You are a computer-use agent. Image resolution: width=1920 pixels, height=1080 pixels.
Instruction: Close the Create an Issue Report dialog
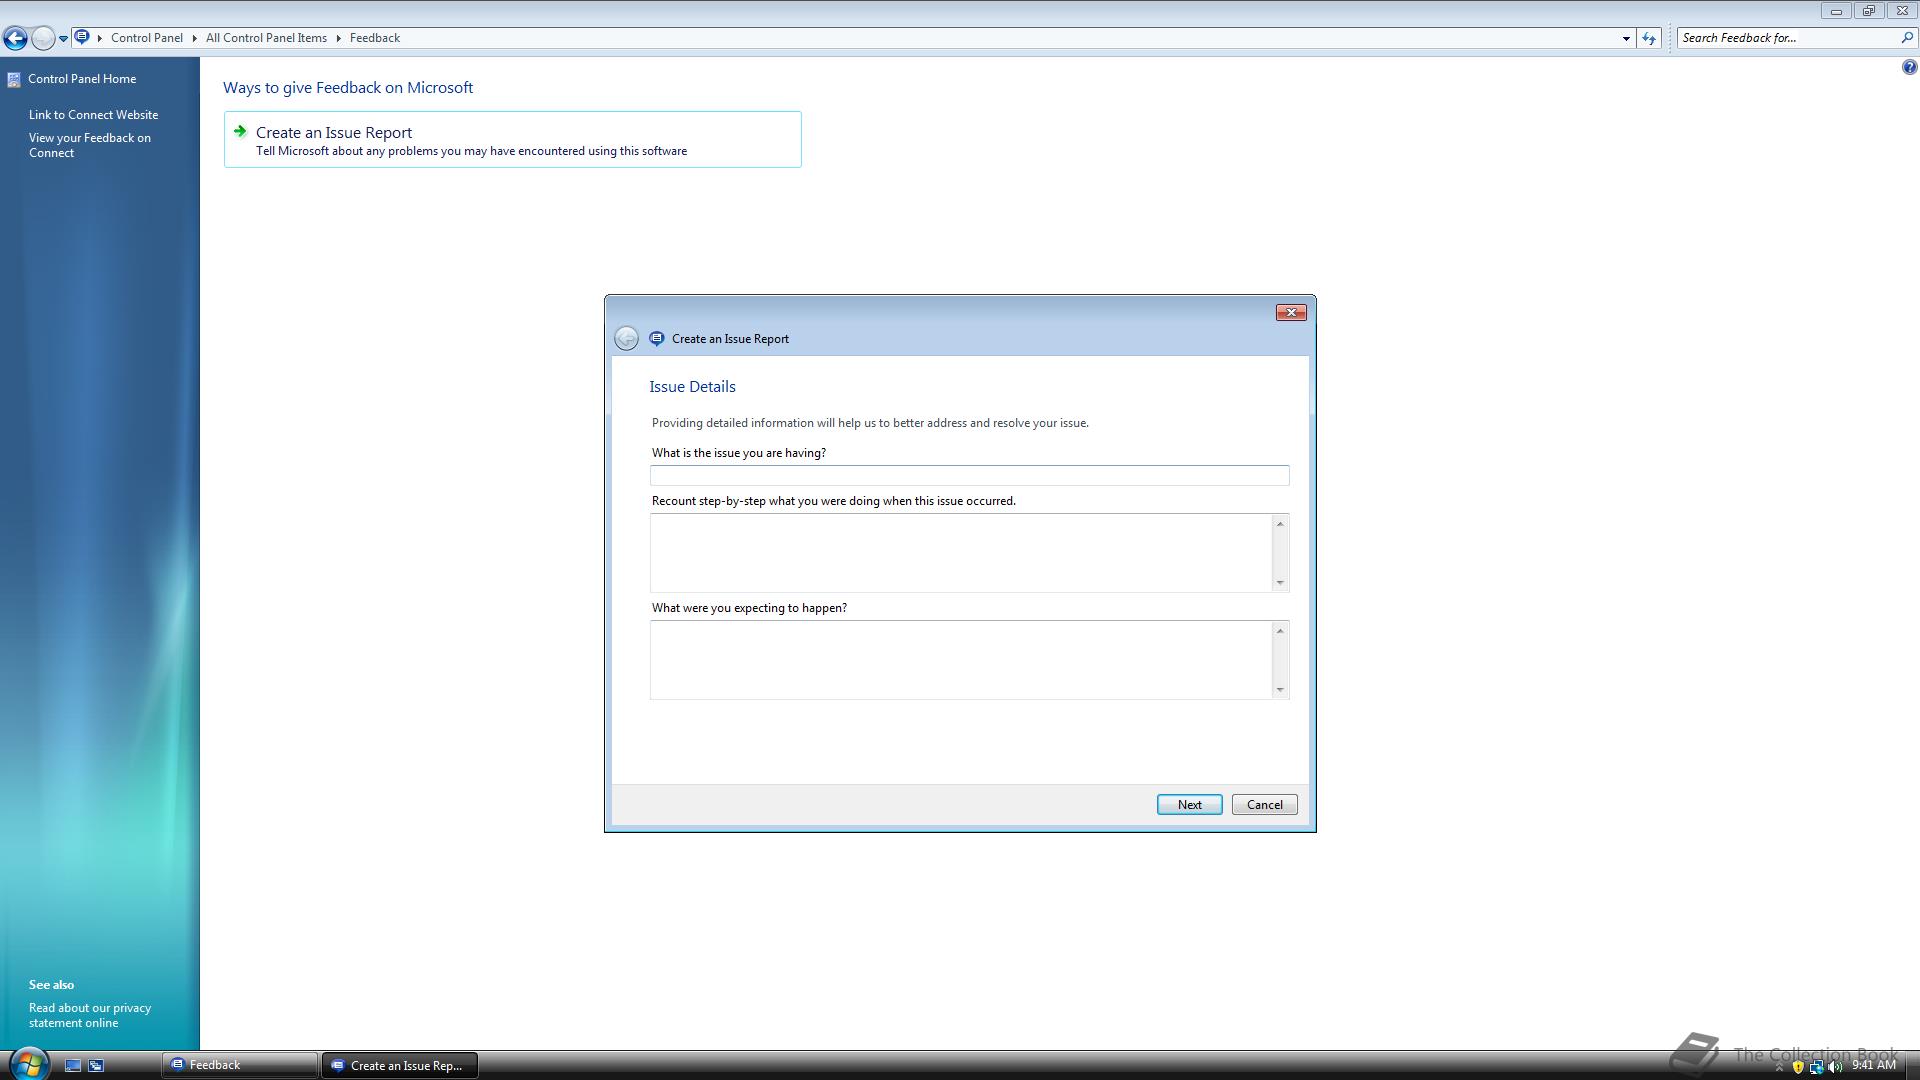click(1291, 313)
